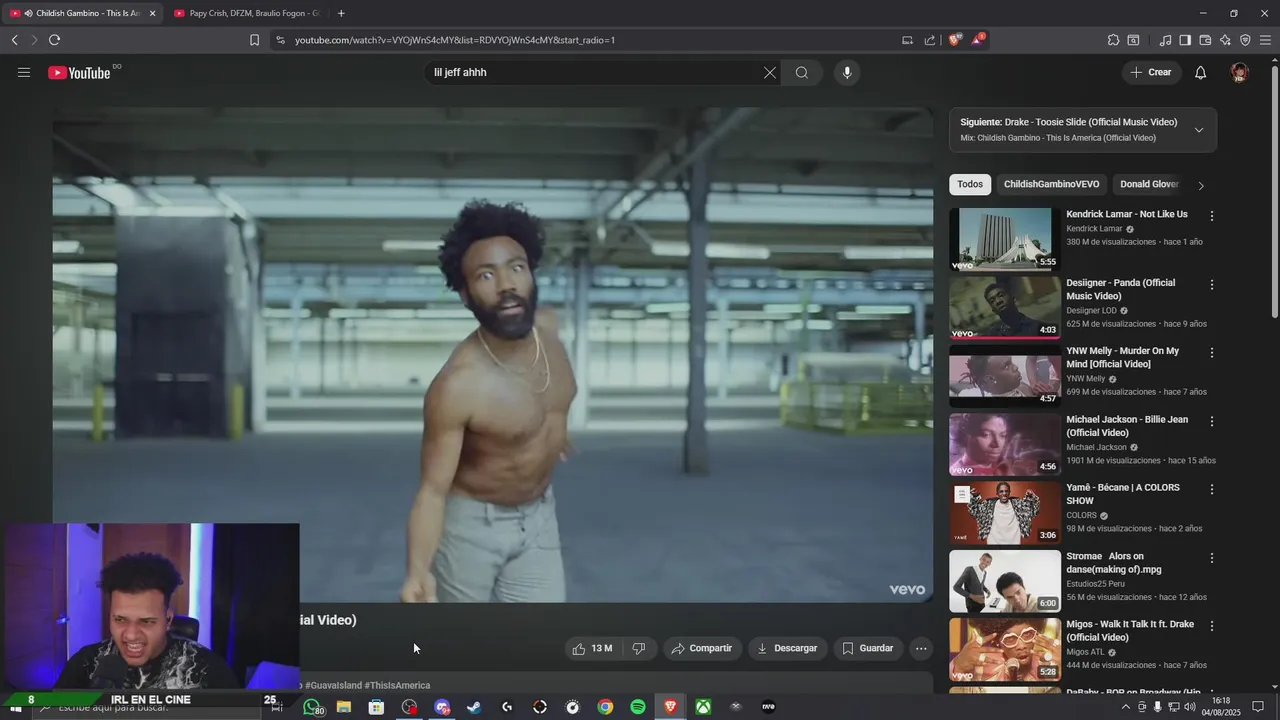The width and height of the screenshot is (1280, 720).
Task: Open options for Desiigner Panda video
Action: pos(1212,285)
